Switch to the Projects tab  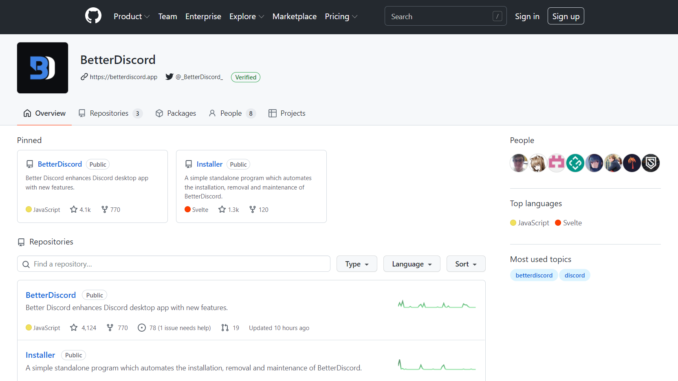coord(287,113)
